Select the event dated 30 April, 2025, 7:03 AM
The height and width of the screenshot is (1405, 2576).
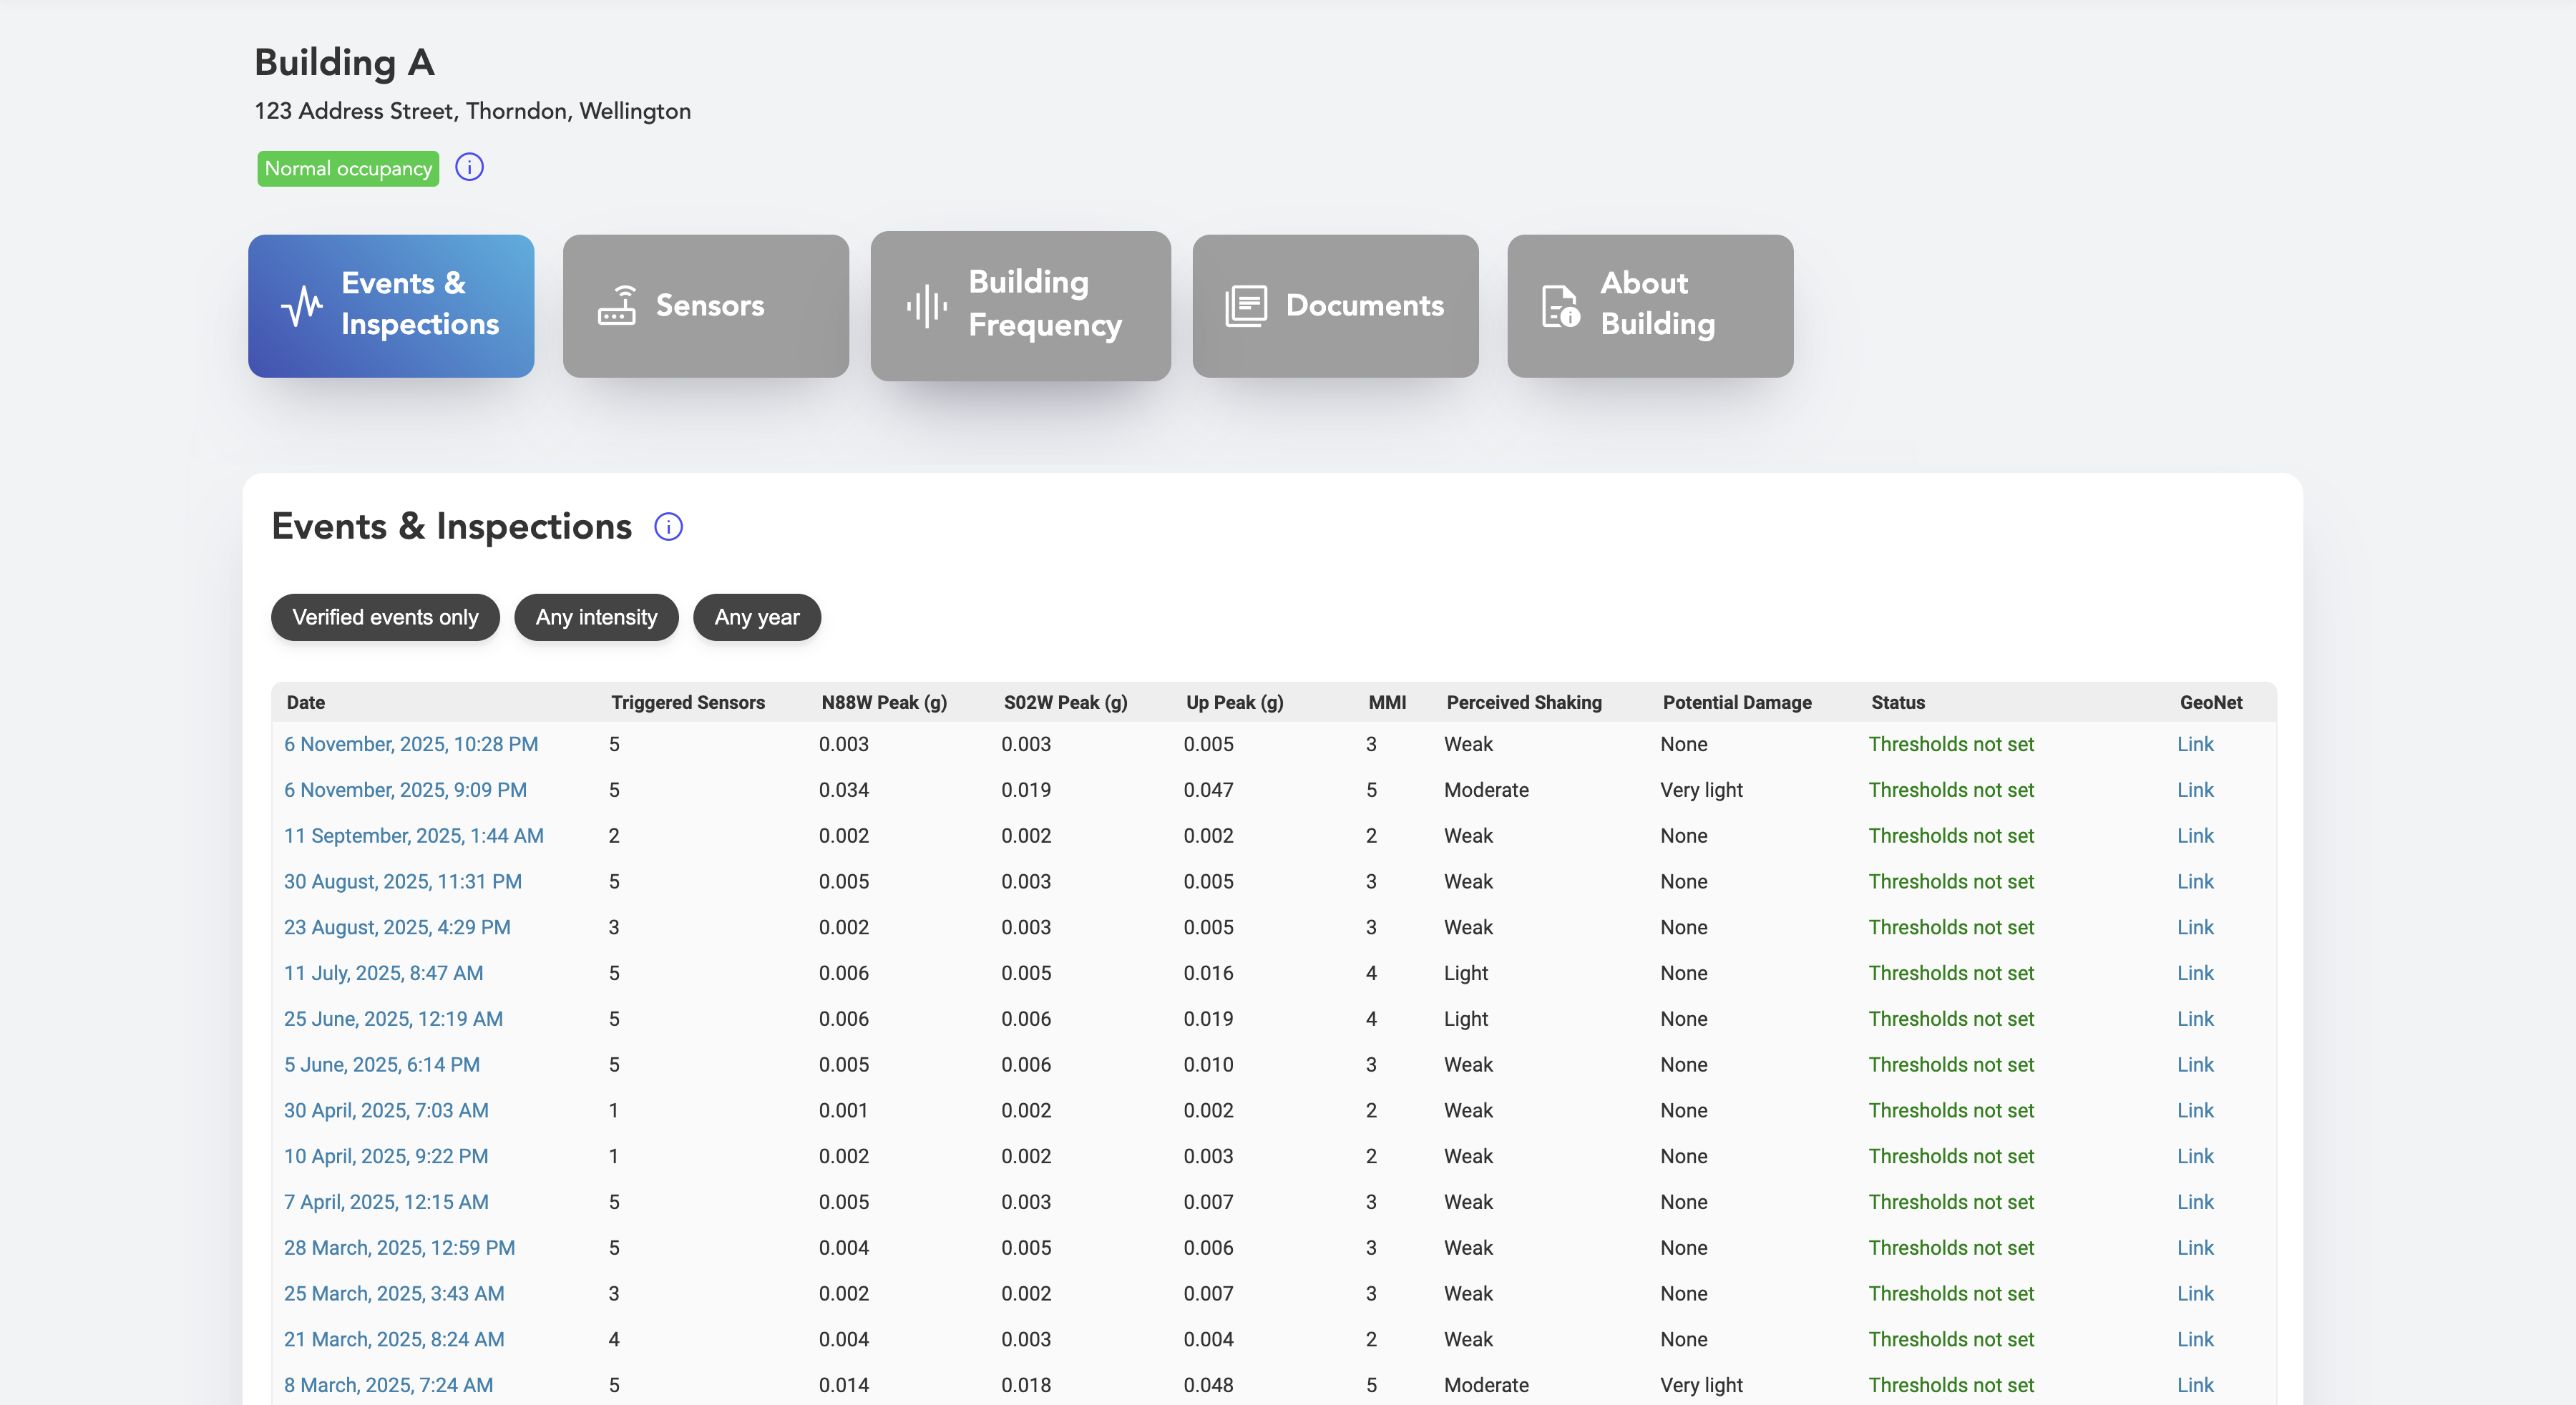[386, 1110]
